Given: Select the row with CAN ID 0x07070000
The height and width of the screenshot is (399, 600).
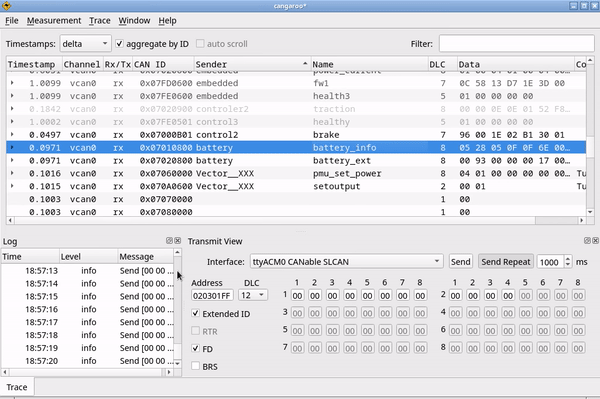Looking at the screenshot, I should pos(296,199).
